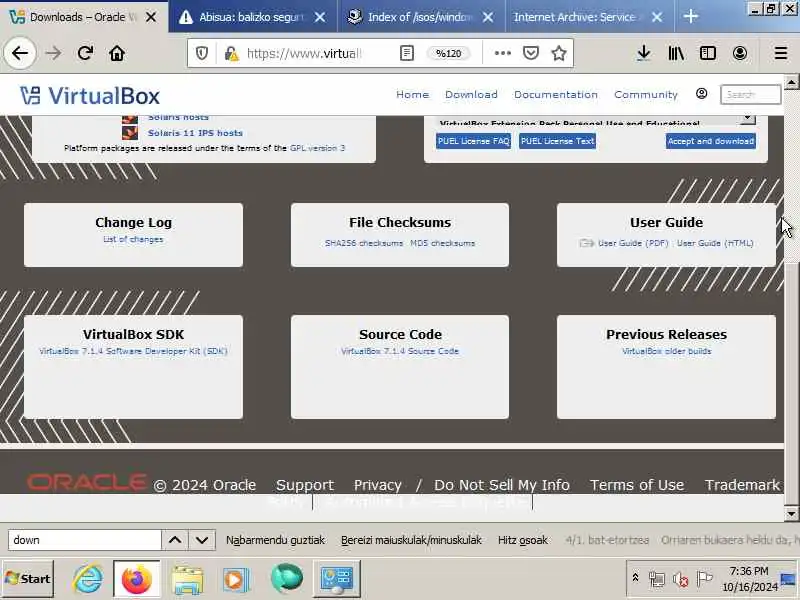Bookmark this page with the star
This screenshot has width=800, height=600.
tap(559, 53)
